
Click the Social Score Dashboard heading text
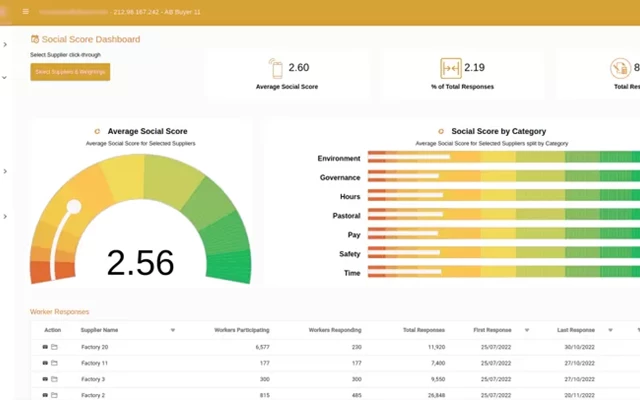(91, 39)
